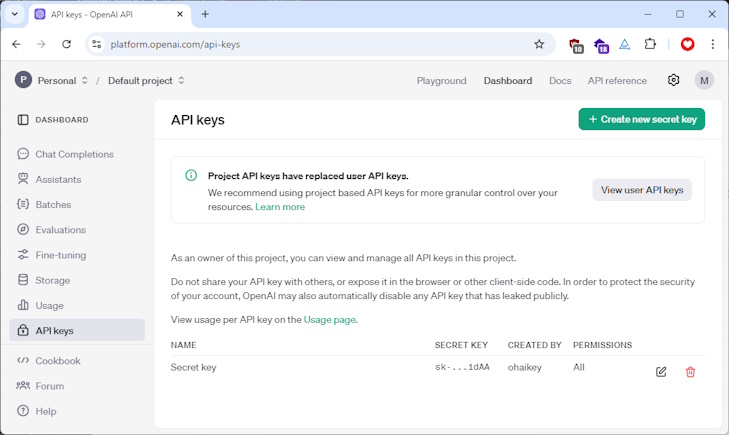Click the 'API keys' page heading

[x=198, y=120]
